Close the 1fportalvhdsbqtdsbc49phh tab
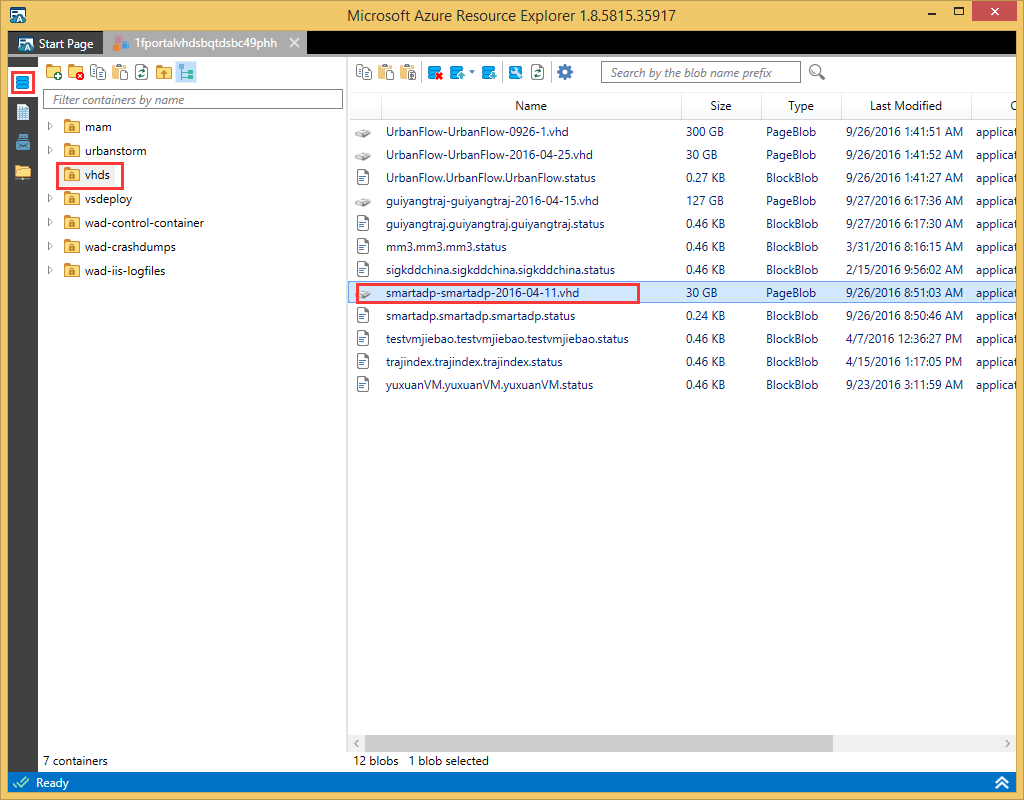Image resolution: width=1024 pixels, height=800 pixels. tap(294, 44)
